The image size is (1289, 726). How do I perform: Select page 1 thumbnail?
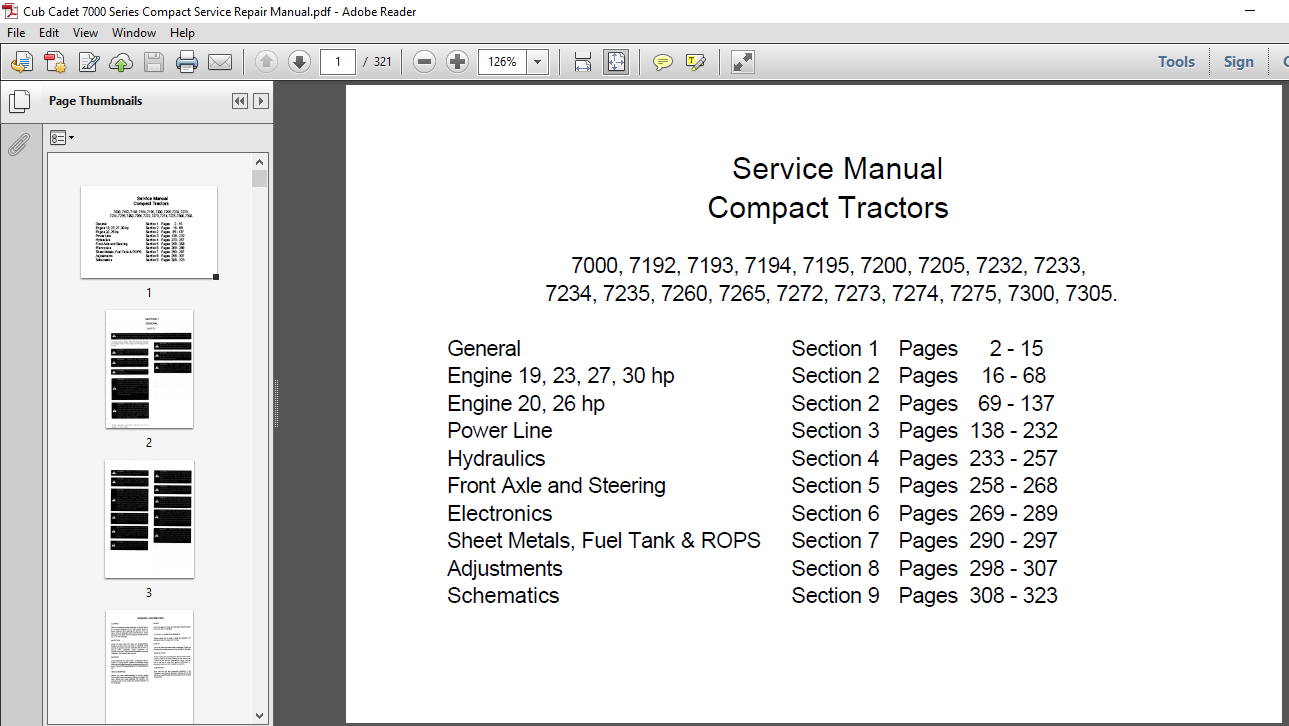(x=149, y=232)
